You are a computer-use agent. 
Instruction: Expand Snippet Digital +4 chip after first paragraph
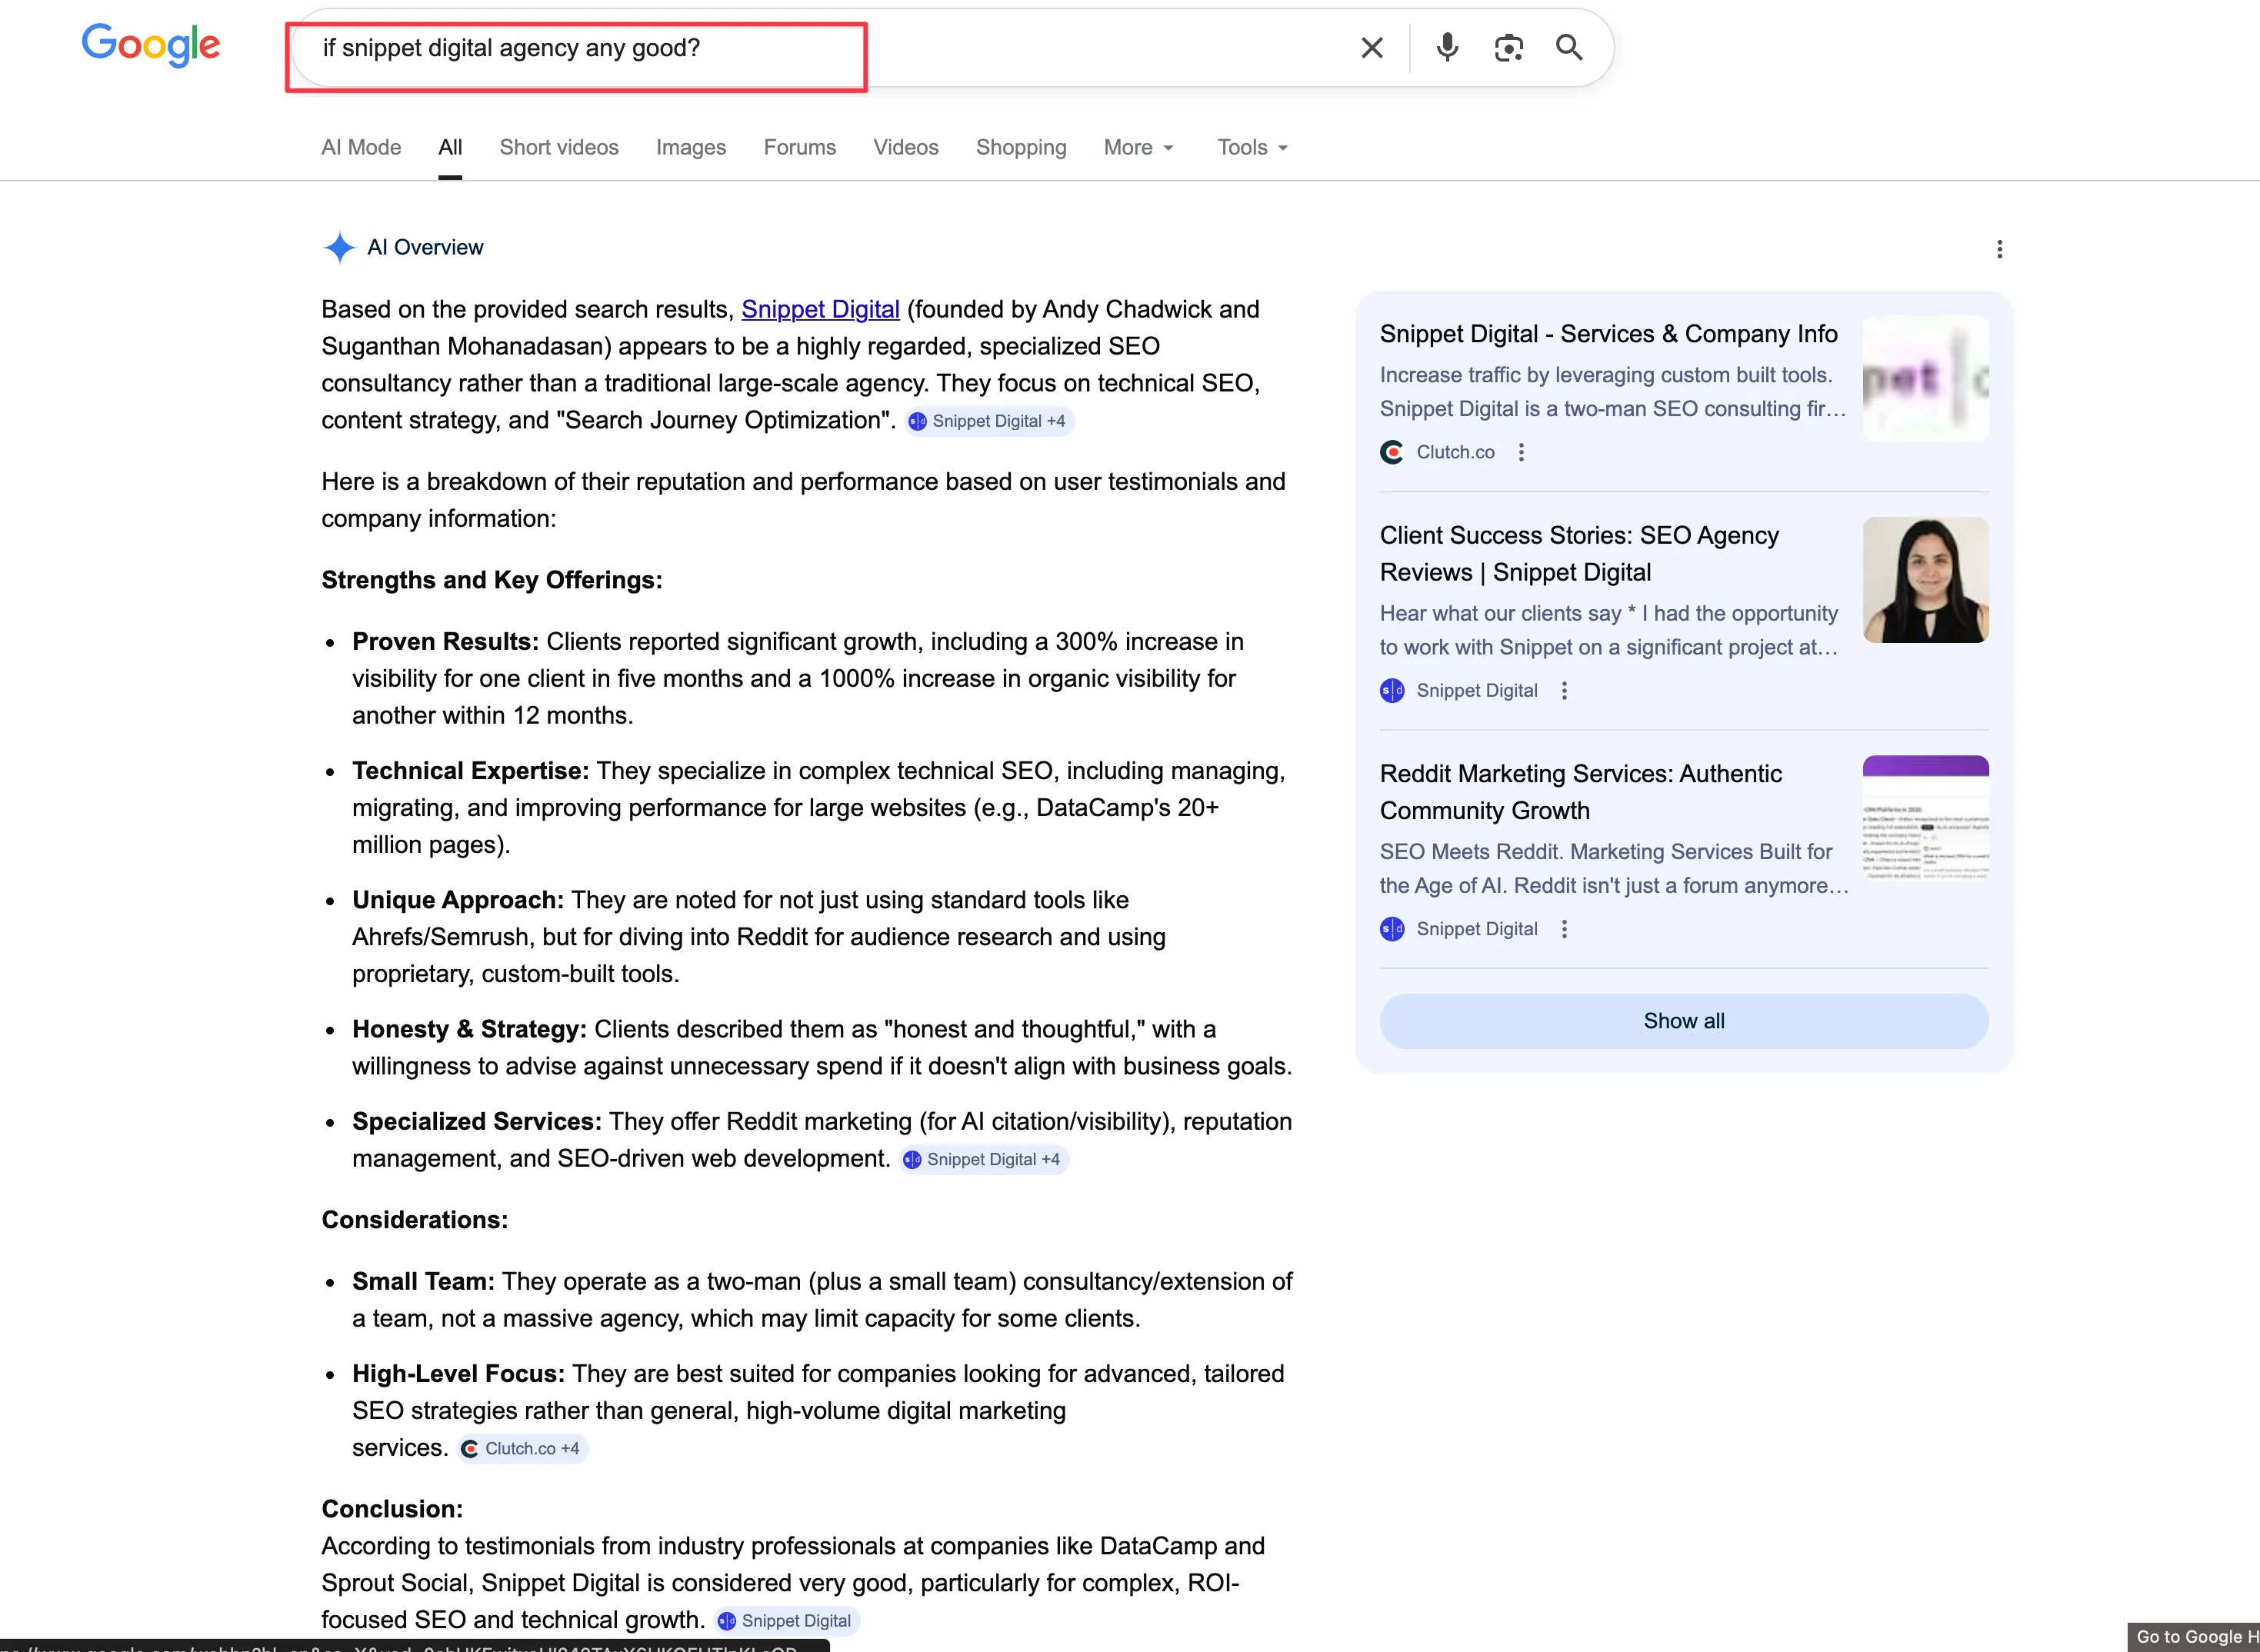[989, 421]
